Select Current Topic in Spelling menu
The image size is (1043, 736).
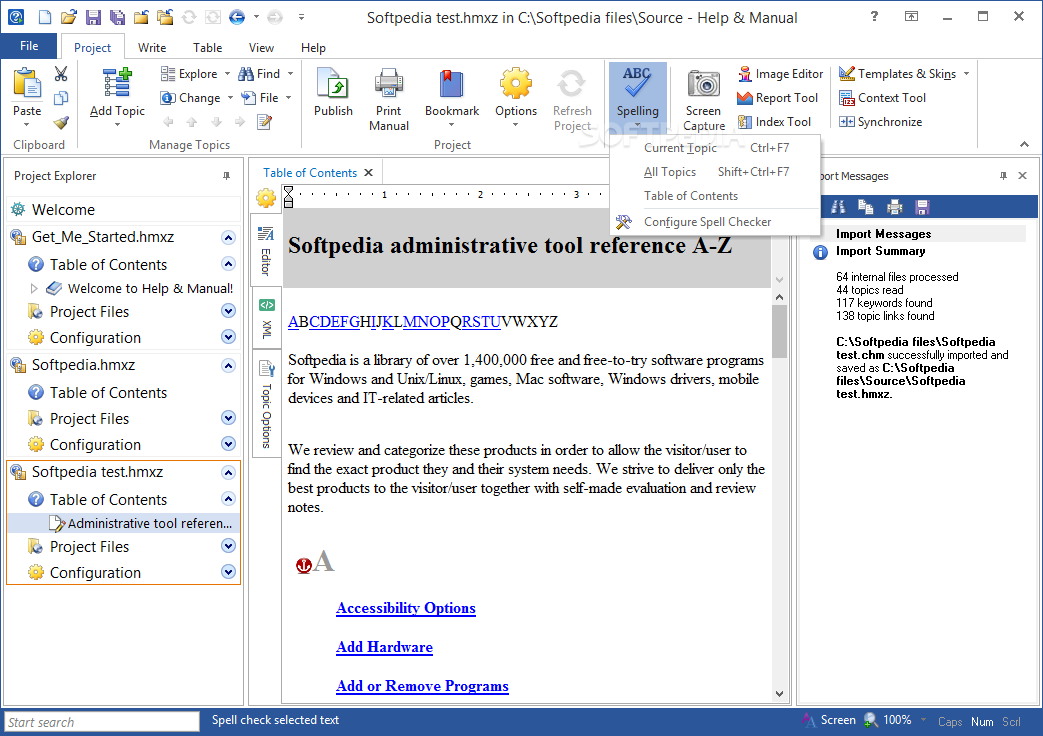point(715,148)
